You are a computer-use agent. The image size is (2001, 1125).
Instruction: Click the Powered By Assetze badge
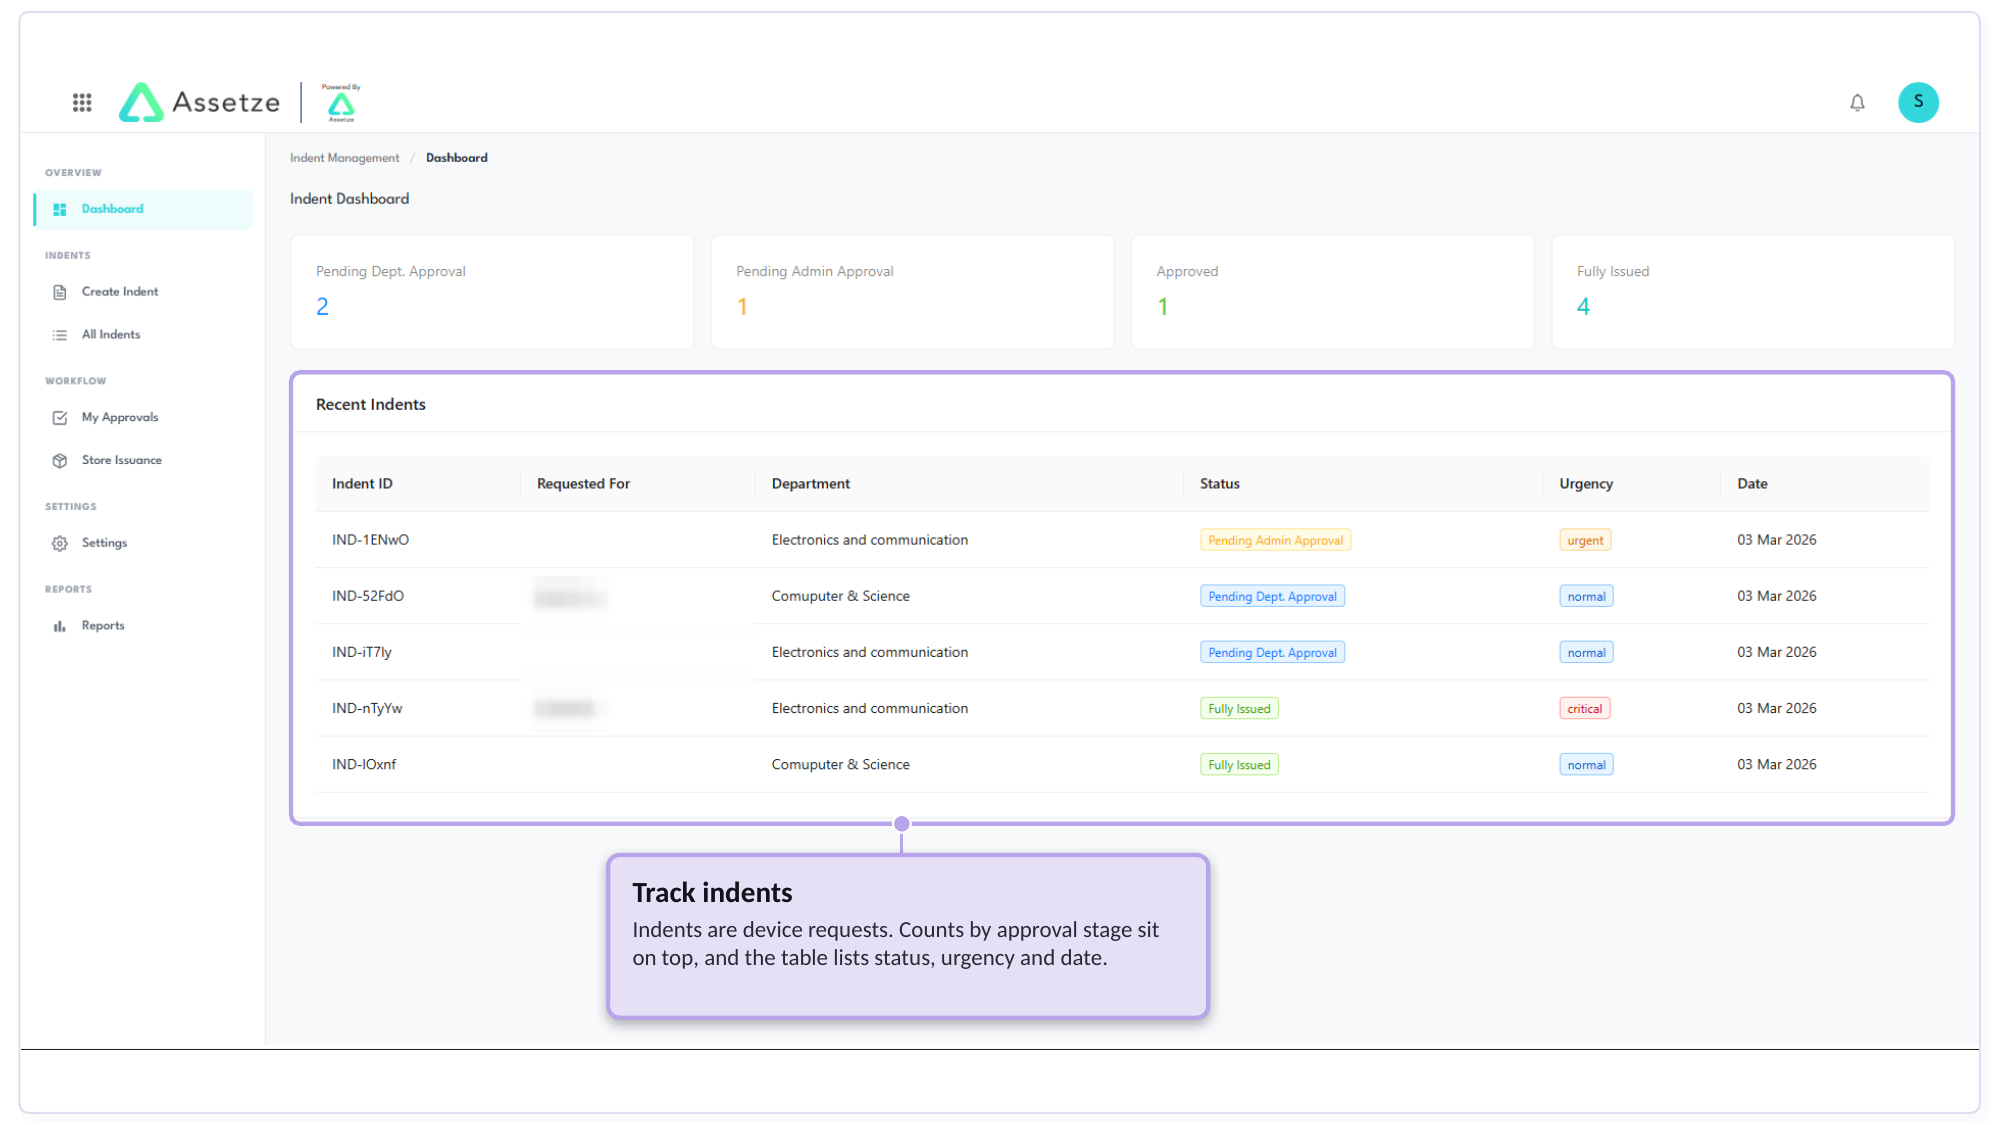click(341, 102)
